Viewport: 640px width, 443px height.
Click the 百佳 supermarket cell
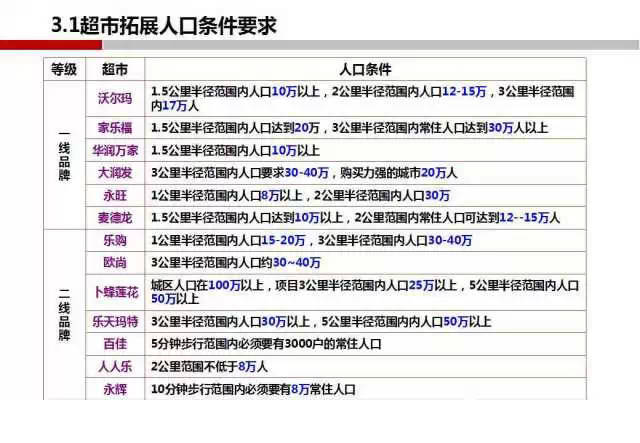tap(115, 344)
